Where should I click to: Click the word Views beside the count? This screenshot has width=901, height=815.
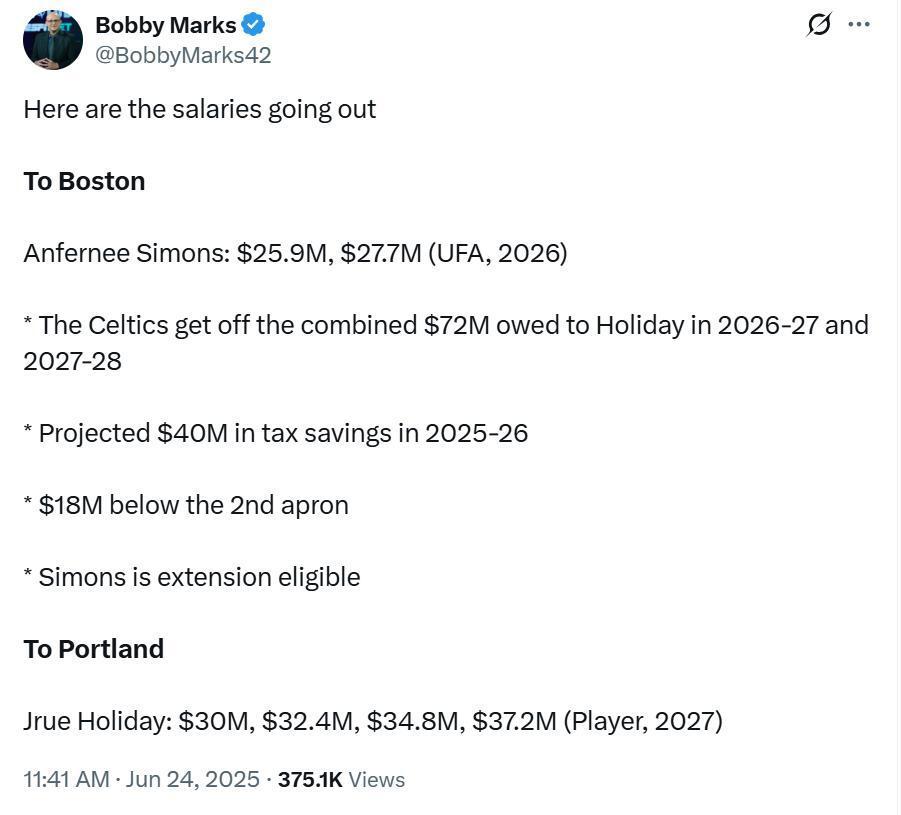pyautogui.click(x=376, y=779)
